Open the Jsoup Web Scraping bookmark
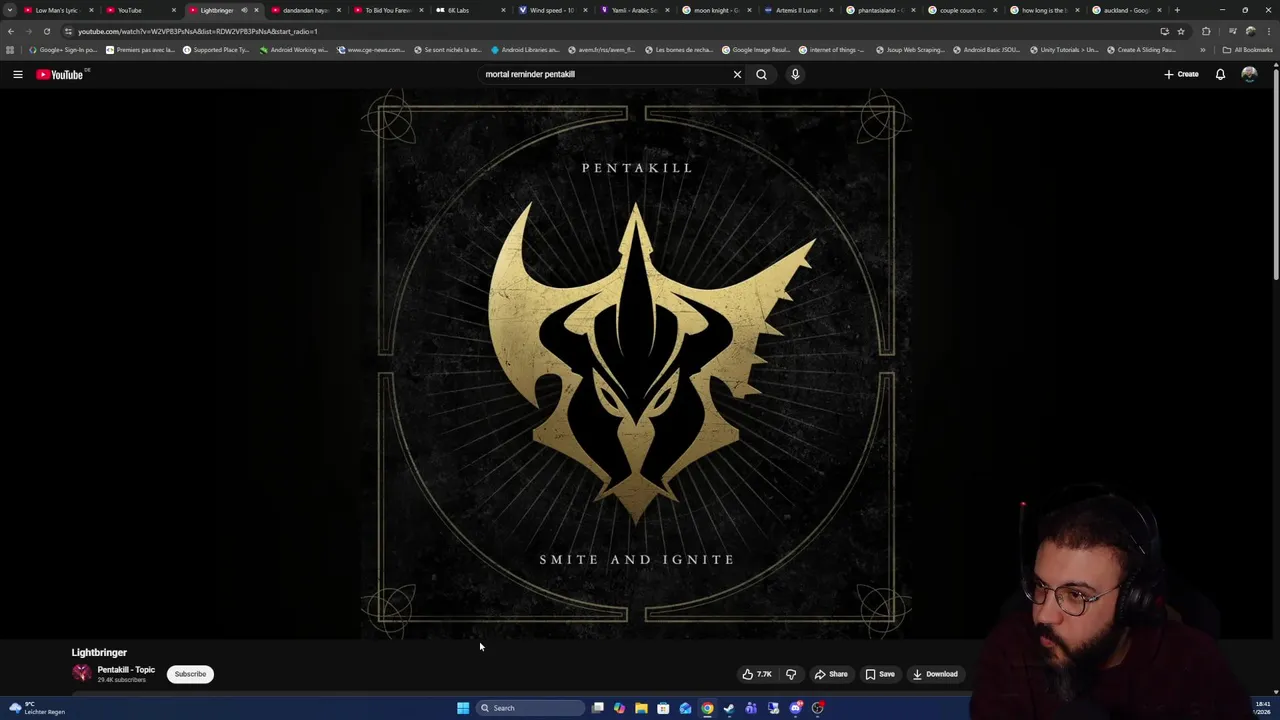Viewport: 1280px width, 720px height. pos(910,49)
